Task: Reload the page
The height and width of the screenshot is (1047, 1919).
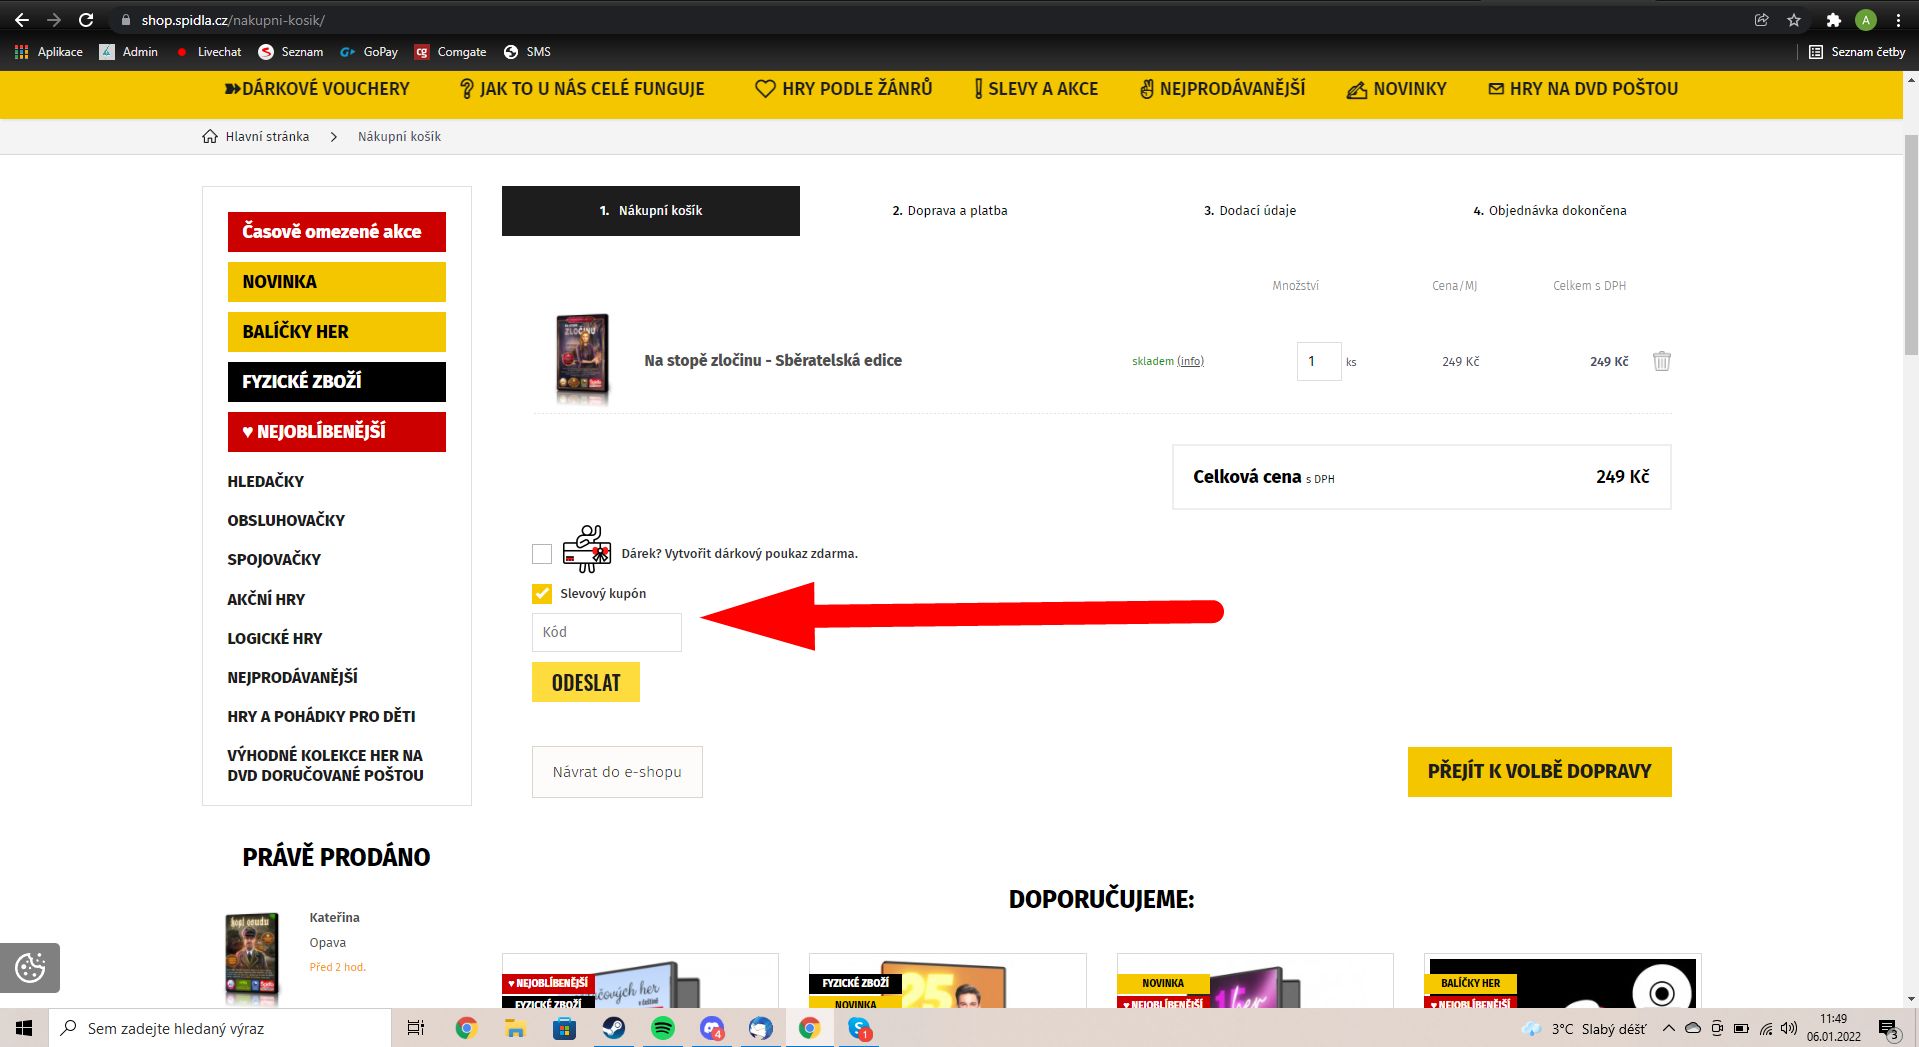Action: (86, 20)
